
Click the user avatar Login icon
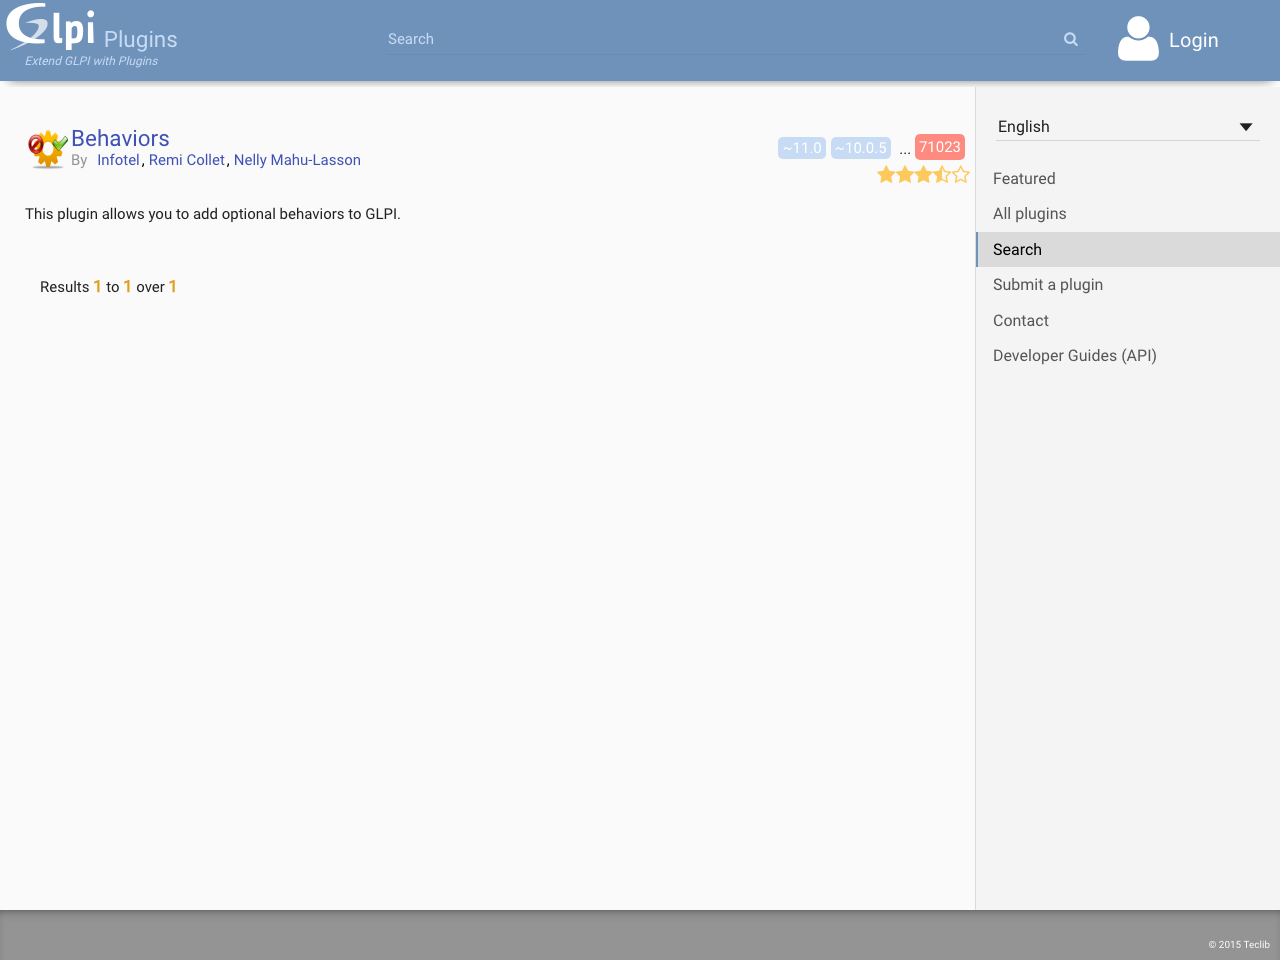[x=1138, y=40]
